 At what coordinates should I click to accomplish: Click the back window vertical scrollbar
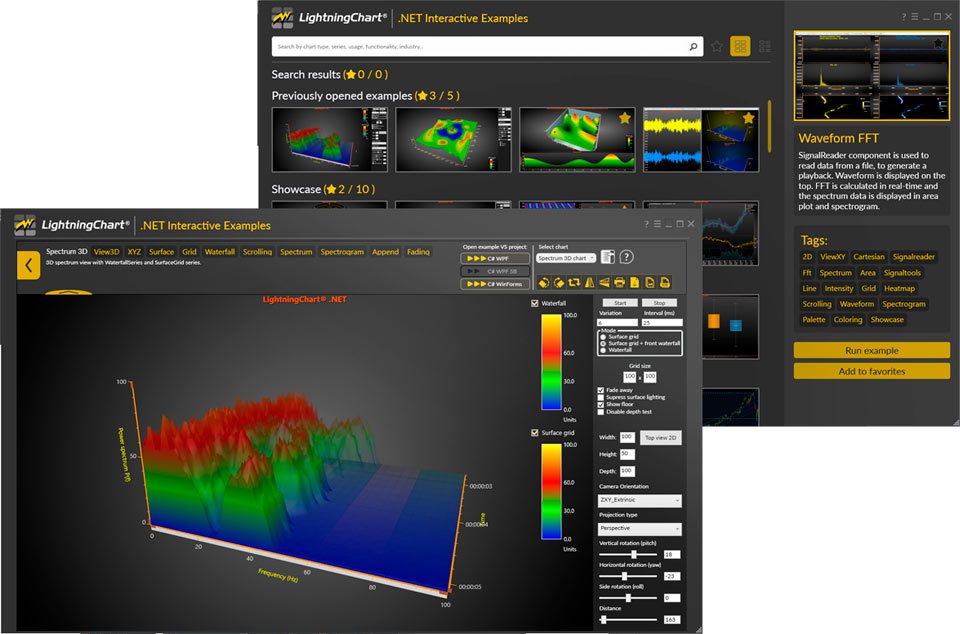[769, 126]
